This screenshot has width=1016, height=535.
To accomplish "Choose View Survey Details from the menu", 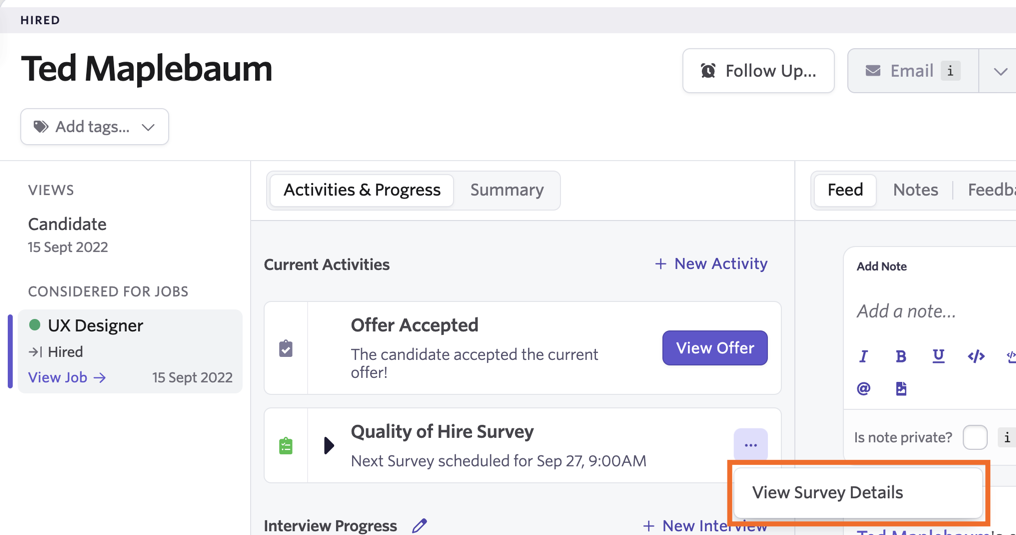I will [x=858, y=493].
